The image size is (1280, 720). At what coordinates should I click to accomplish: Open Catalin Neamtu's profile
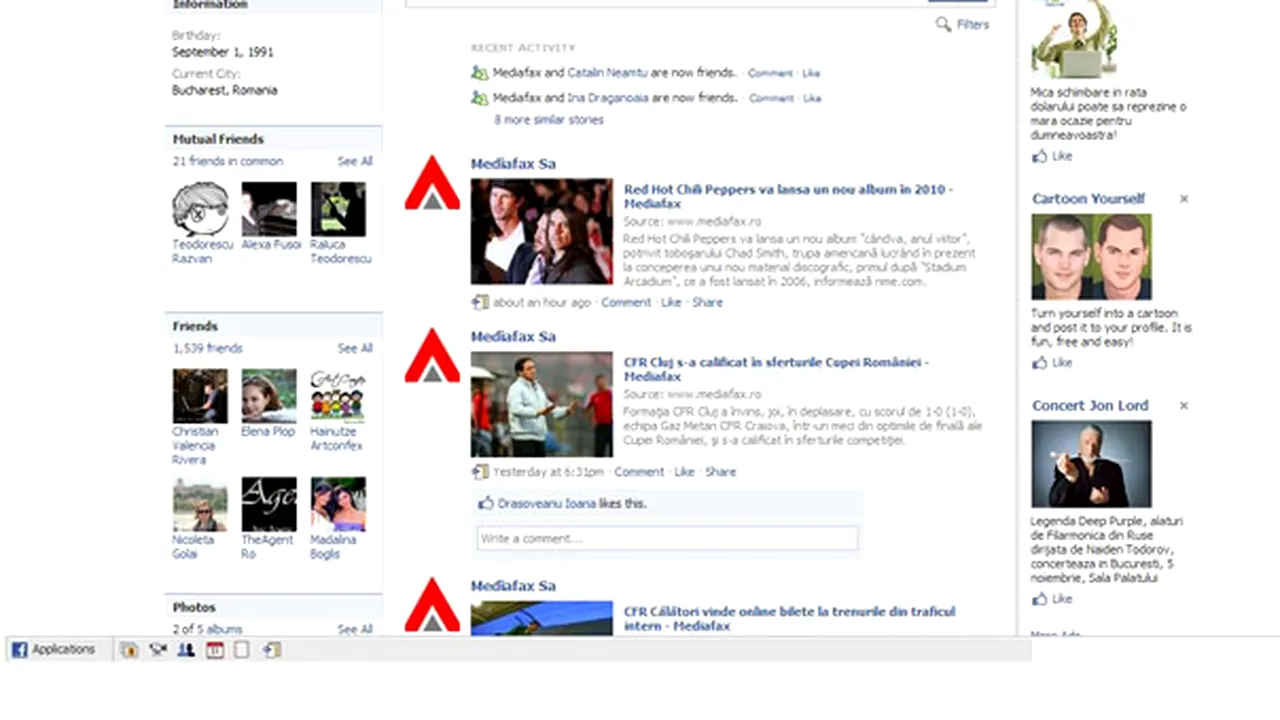pyautogui.click(x=607, y=73)
